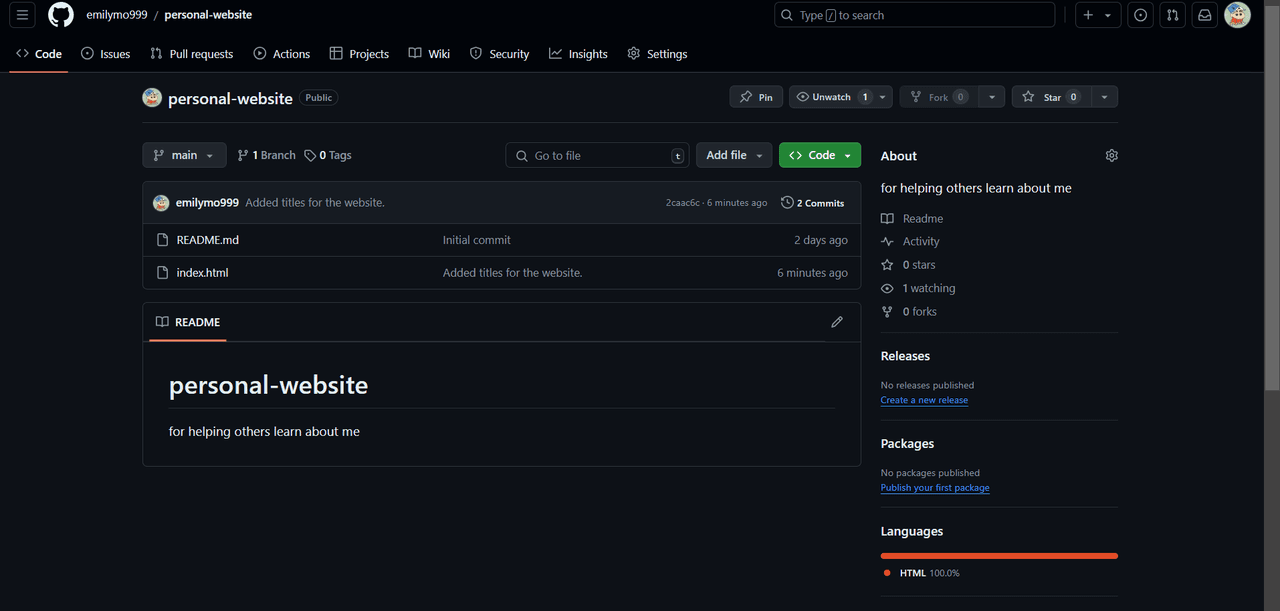Screen dimensions: 1280x611
Task: Edit README with the pencil icon
Action: click(837, 322)
